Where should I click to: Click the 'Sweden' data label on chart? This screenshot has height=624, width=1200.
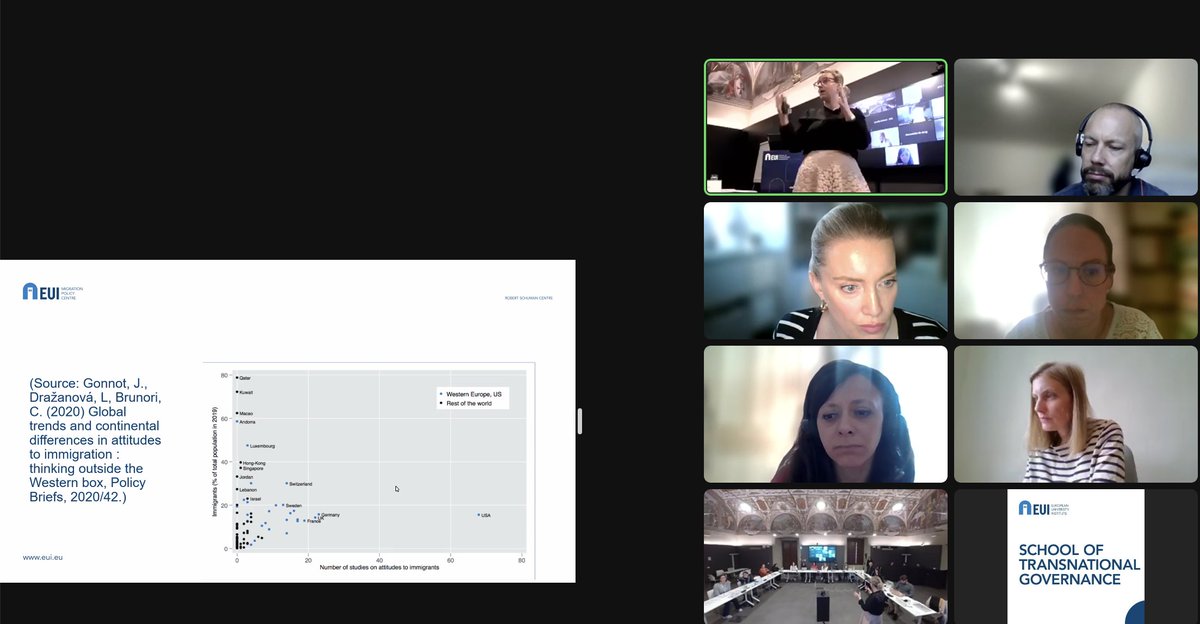(294, 506)
